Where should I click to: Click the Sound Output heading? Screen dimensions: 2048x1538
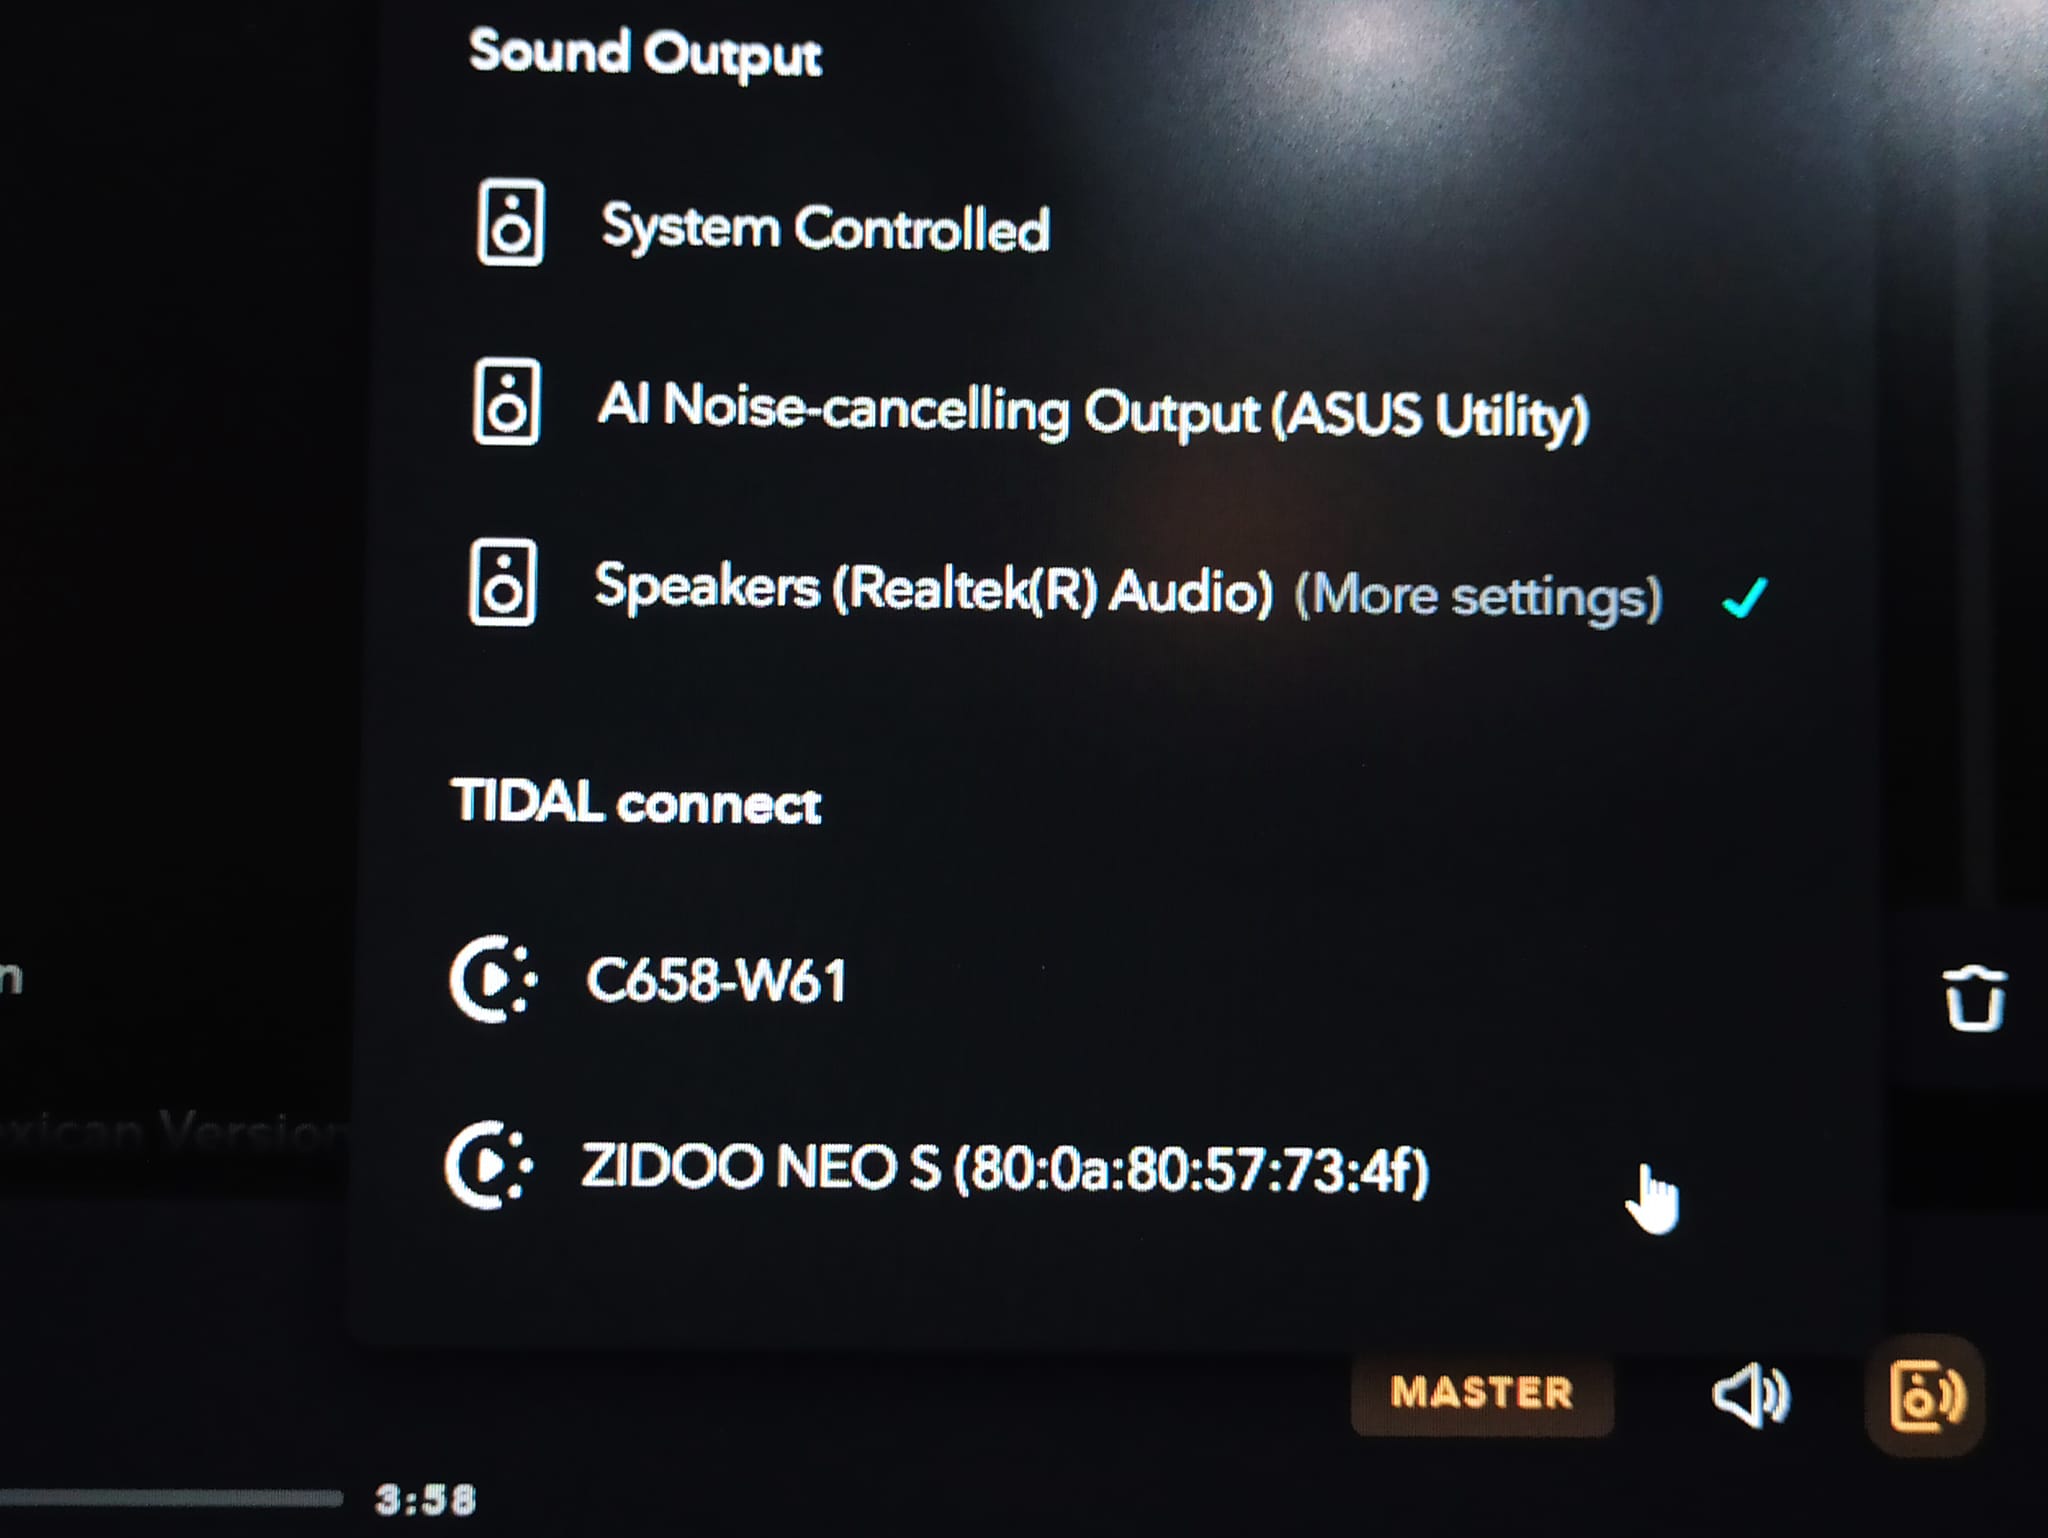(645, 52)
